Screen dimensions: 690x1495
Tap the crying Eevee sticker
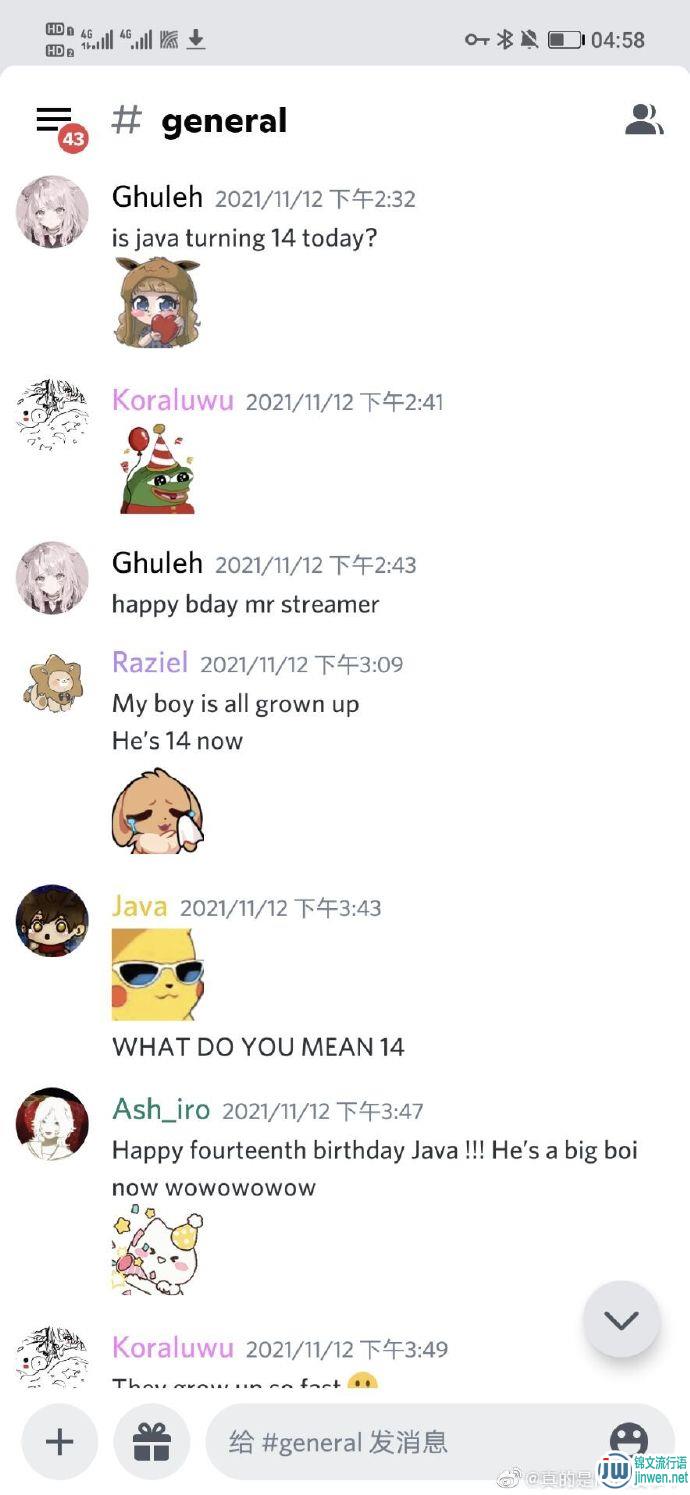[x=157, y=811]
